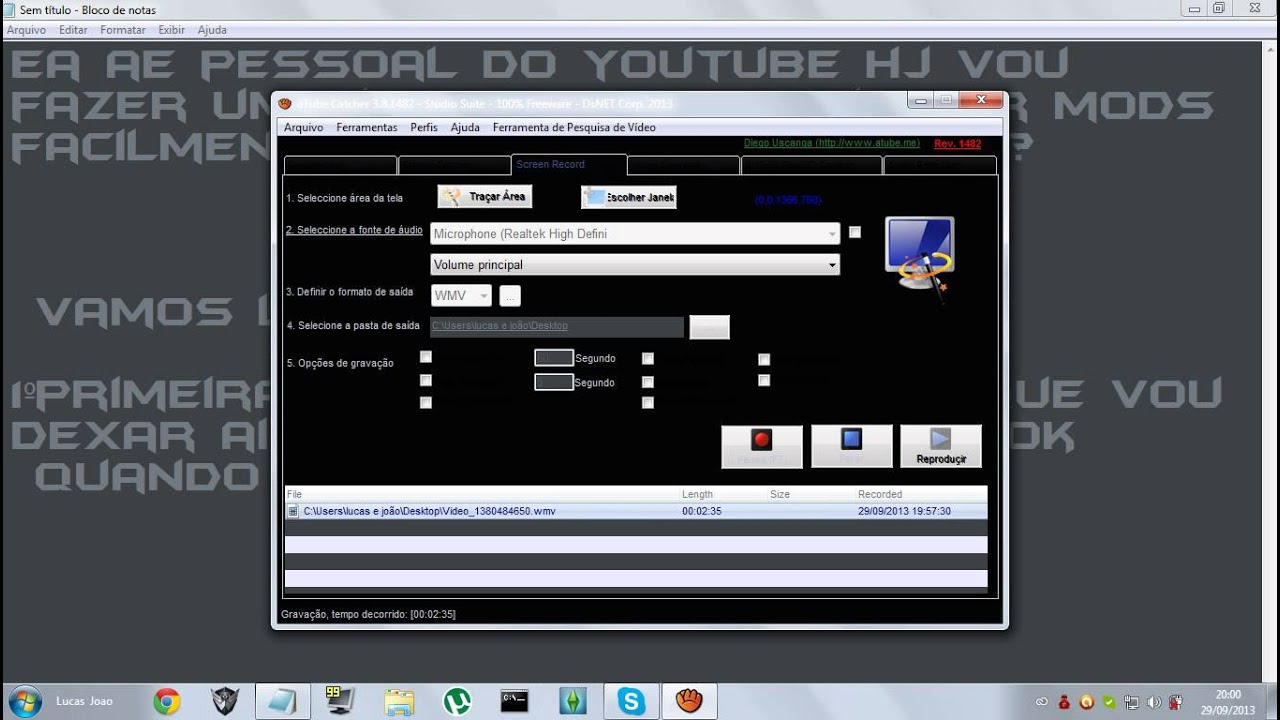Image resolution: width=1280 pixels, height=720 pixels.
Task: Open Skype from the taskbar
Action: coord(631,701)
